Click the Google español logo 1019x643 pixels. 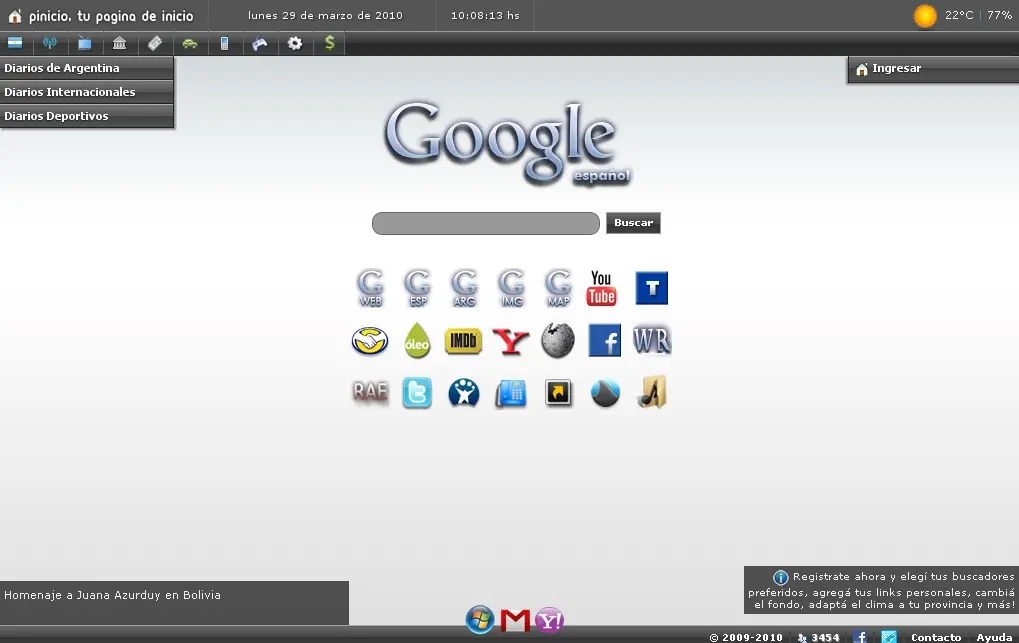pyautogui.click(x=507, y=143)
